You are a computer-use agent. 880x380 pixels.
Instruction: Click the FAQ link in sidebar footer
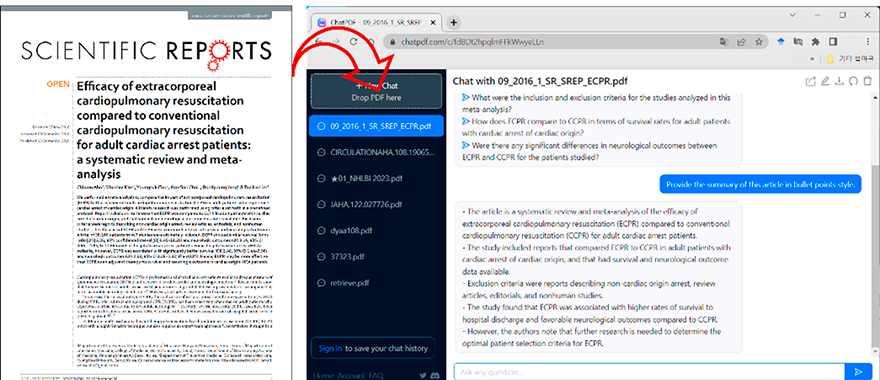point(376,376)
